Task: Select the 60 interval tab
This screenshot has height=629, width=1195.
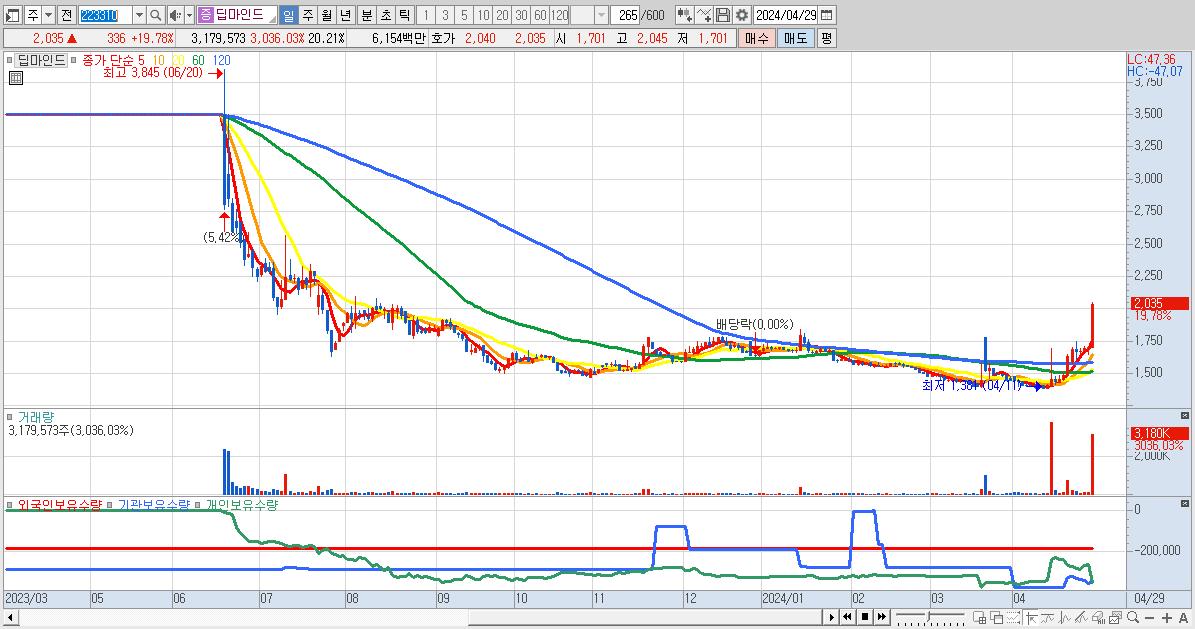Action: click(x=540, y=15)
